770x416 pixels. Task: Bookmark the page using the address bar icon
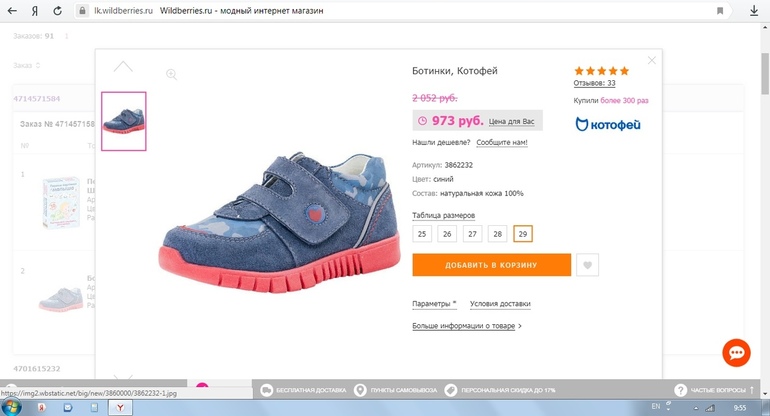point(718,10)
